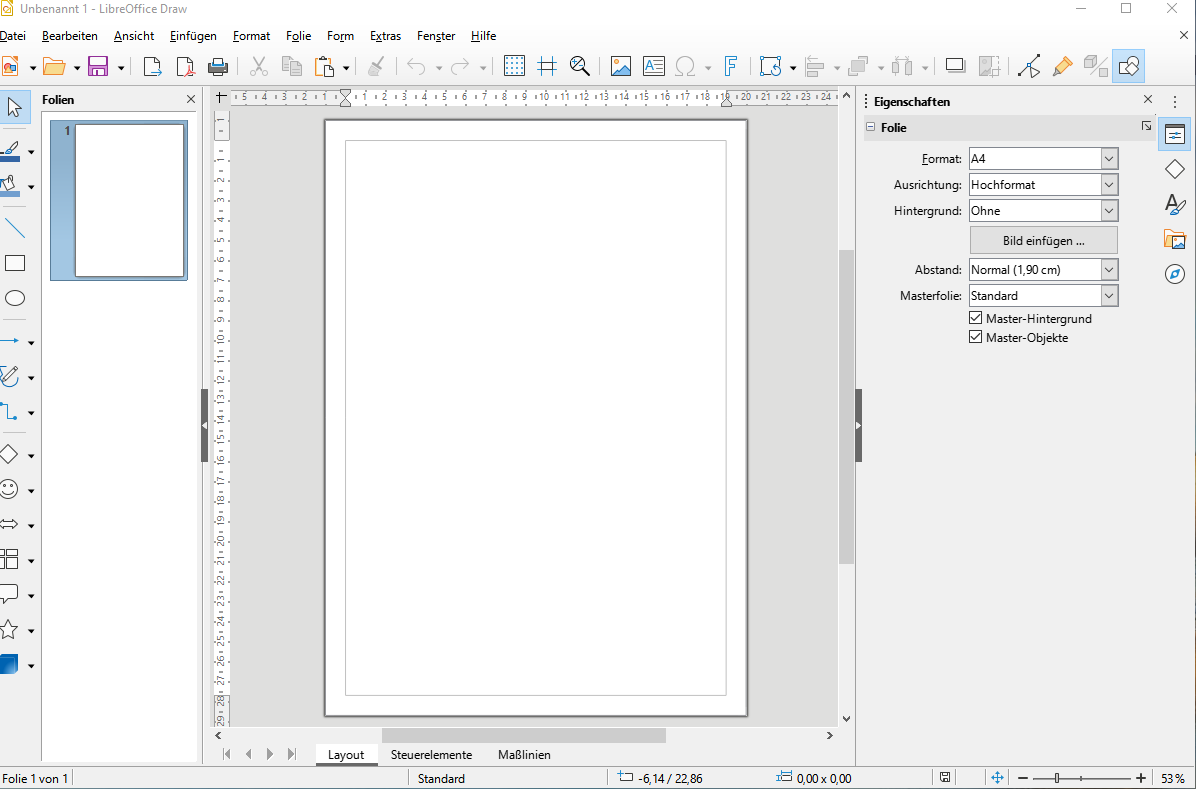The height and width of the screenshot is (789, 1196).
Task: Choose the ellipse shape tool
Action: pos(14,298)
